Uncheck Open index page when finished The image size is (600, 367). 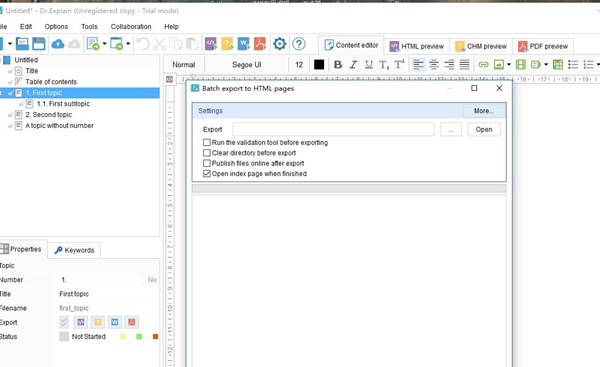coord(207,173)
